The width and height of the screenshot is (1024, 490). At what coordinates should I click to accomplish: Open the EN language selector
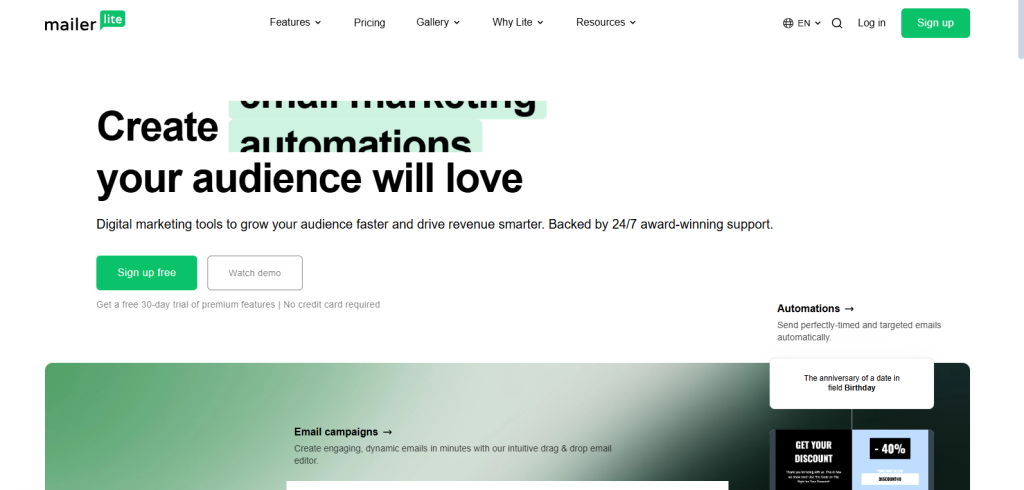click(802, 23)
